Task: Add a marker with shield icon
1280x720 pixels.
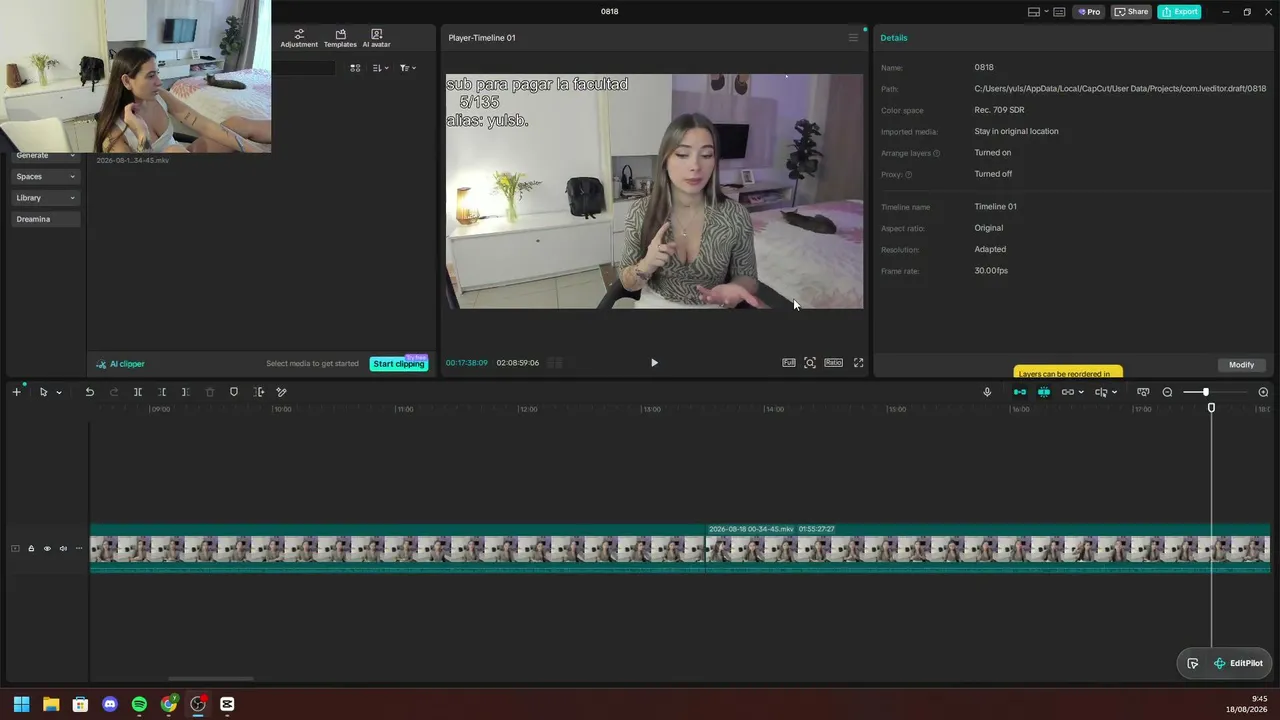Action: (x=234, y=392)
